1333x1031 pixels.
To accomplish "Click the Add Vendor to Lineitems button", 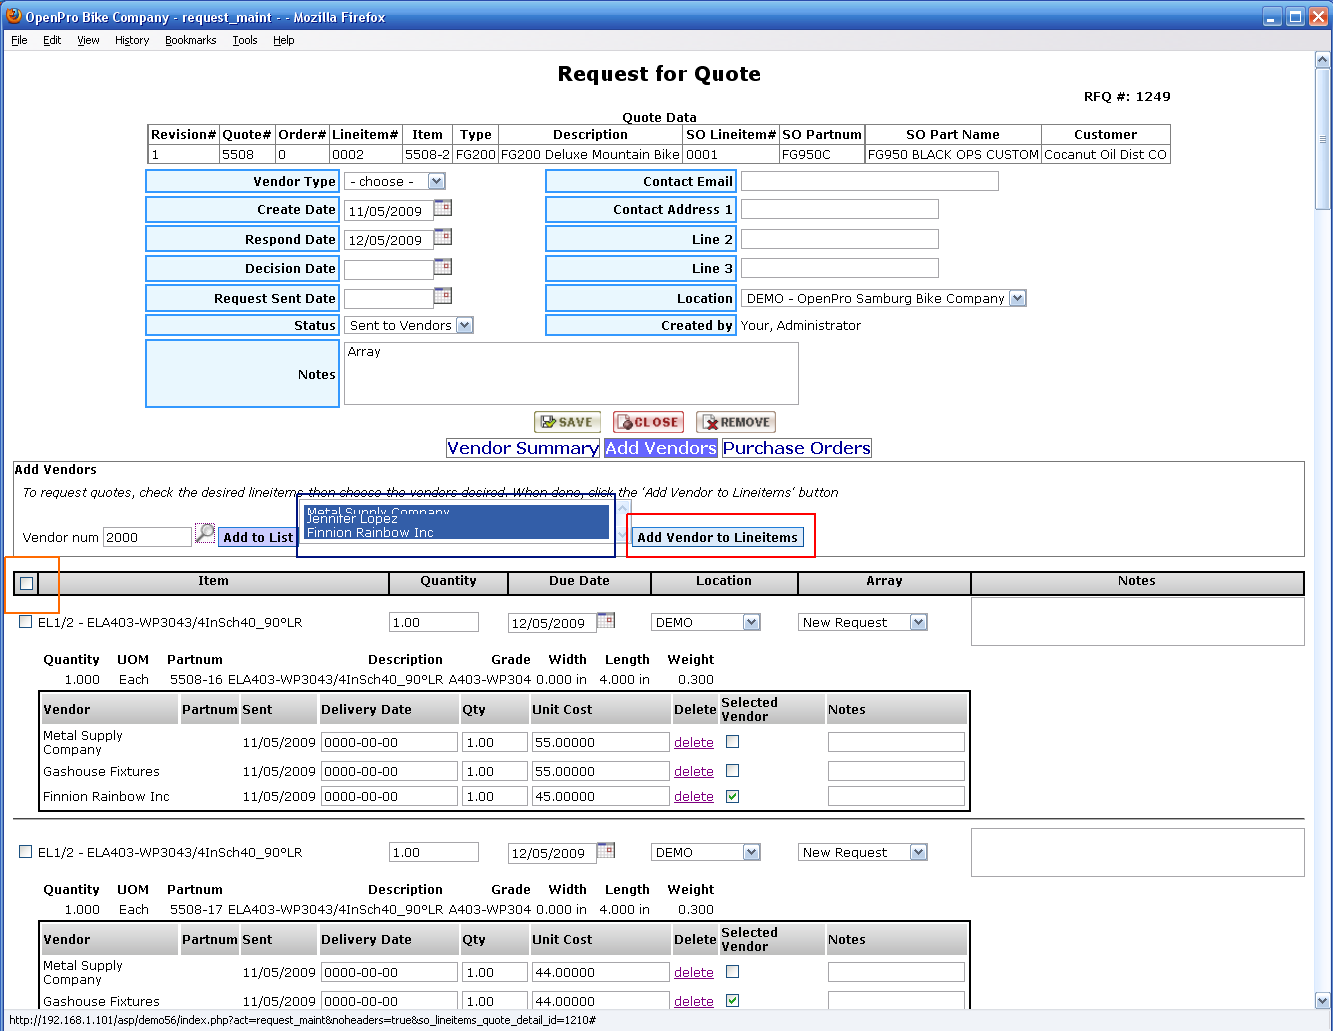I will [717, 537].
